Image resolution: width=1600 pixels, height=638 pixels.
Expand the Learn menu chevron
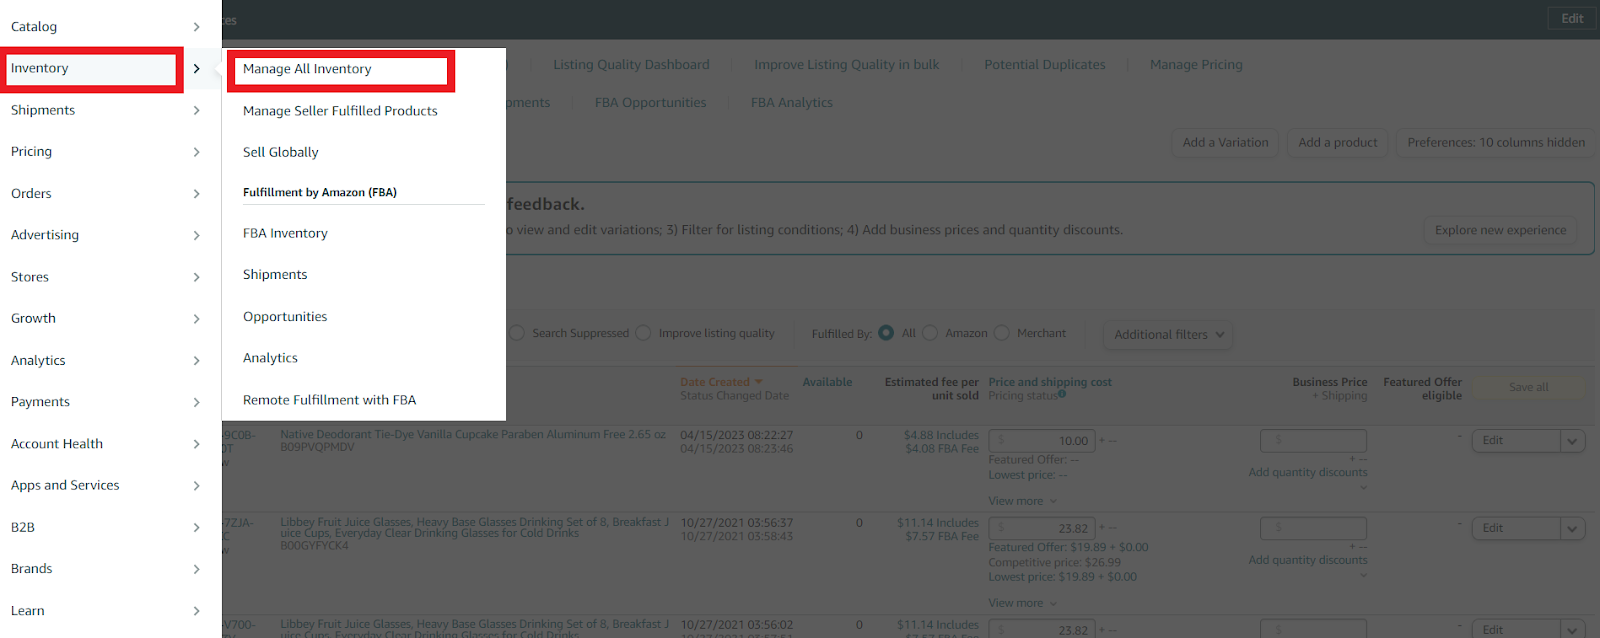(x=196, y=611)
